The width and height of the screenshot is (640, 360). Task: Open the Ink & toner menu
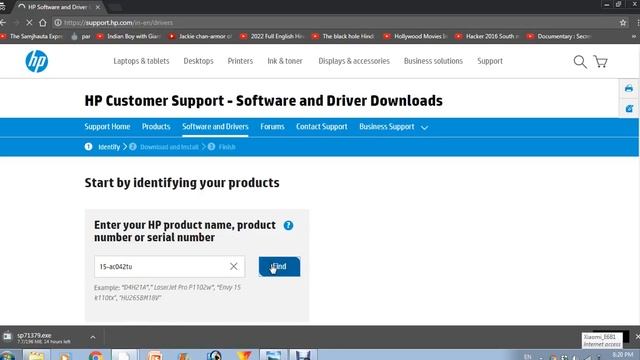click(285, 61)
